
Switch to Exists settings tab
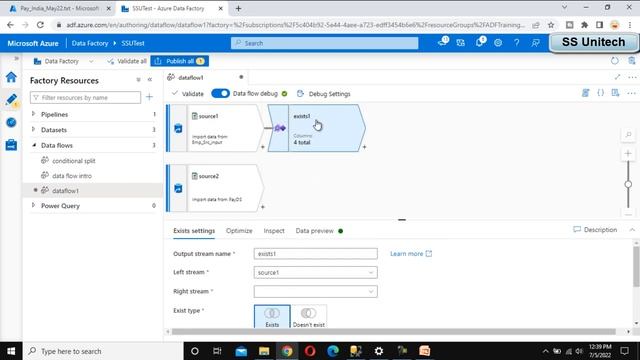point(194,231)
